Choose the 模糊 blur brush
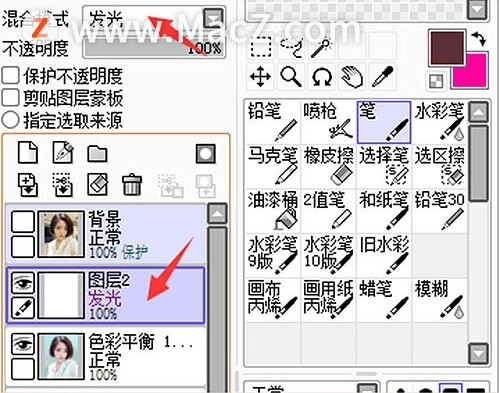 (439, 300)
